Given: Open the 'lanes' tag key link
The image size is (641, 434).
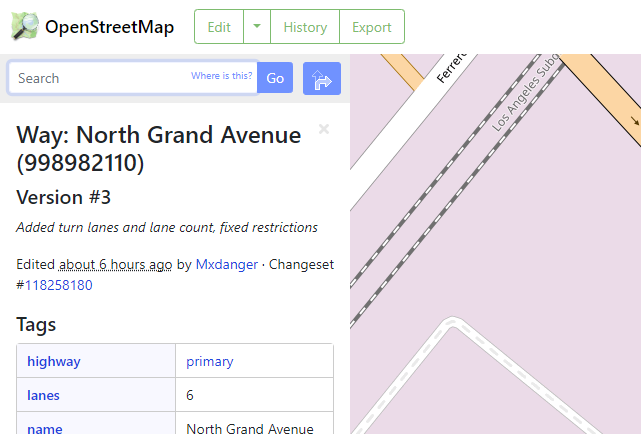Looking at the screenshot, I should 43,395.
